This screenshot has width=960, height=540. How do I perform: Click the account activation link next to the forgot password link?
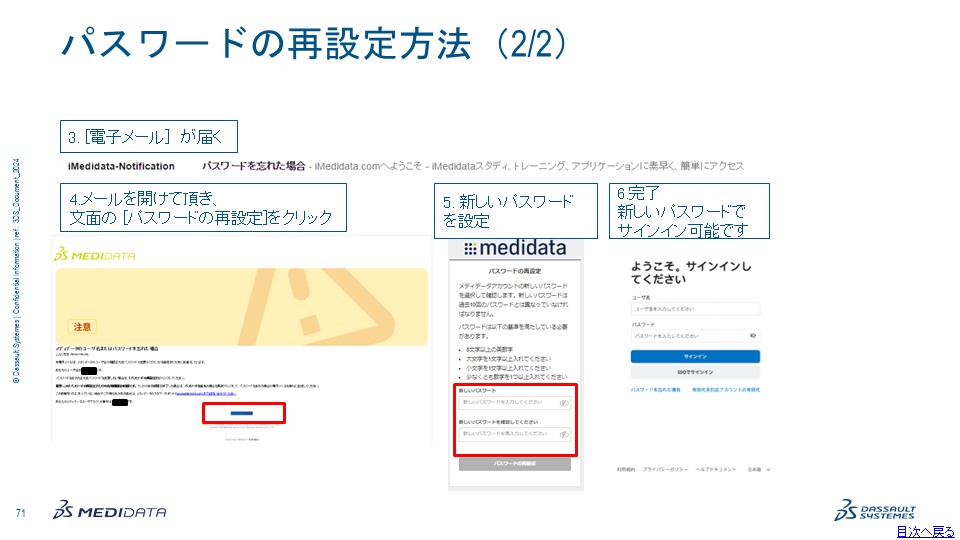[x=726, y=390]
